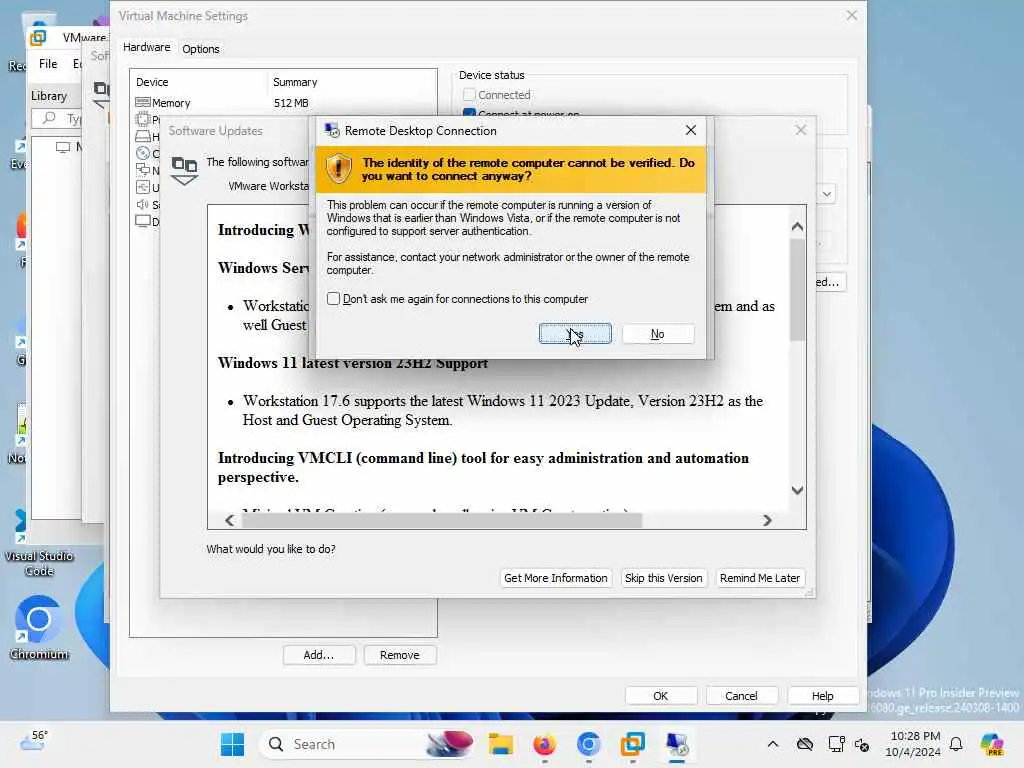
Task: Open Visual Studio Code desktop shortcut
Action: coord(39,545)
